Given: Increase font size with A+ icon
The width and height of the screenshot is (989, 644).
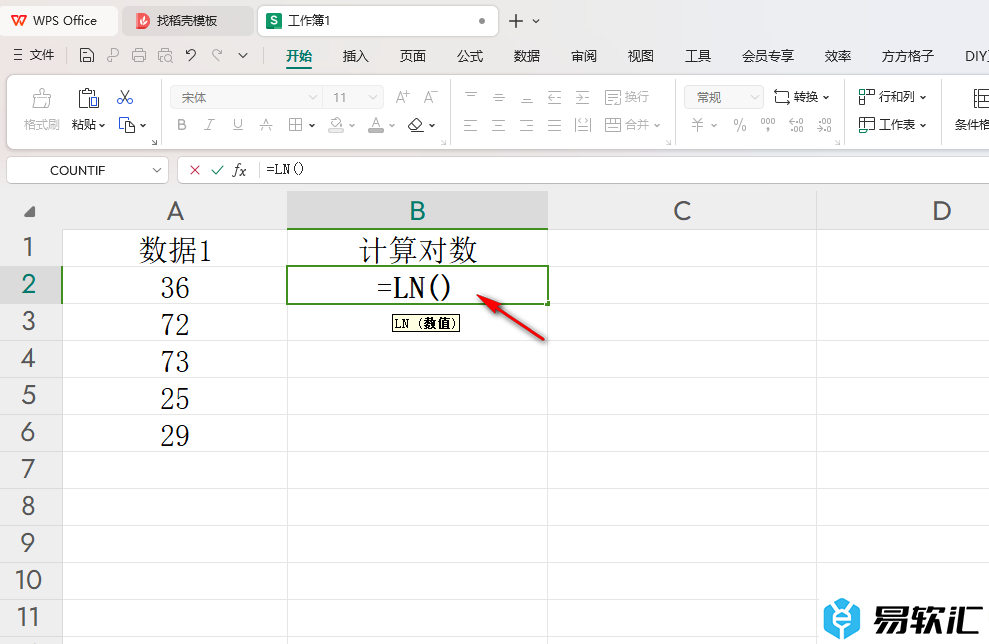Looking at the screenshot, I should (402, 97).
